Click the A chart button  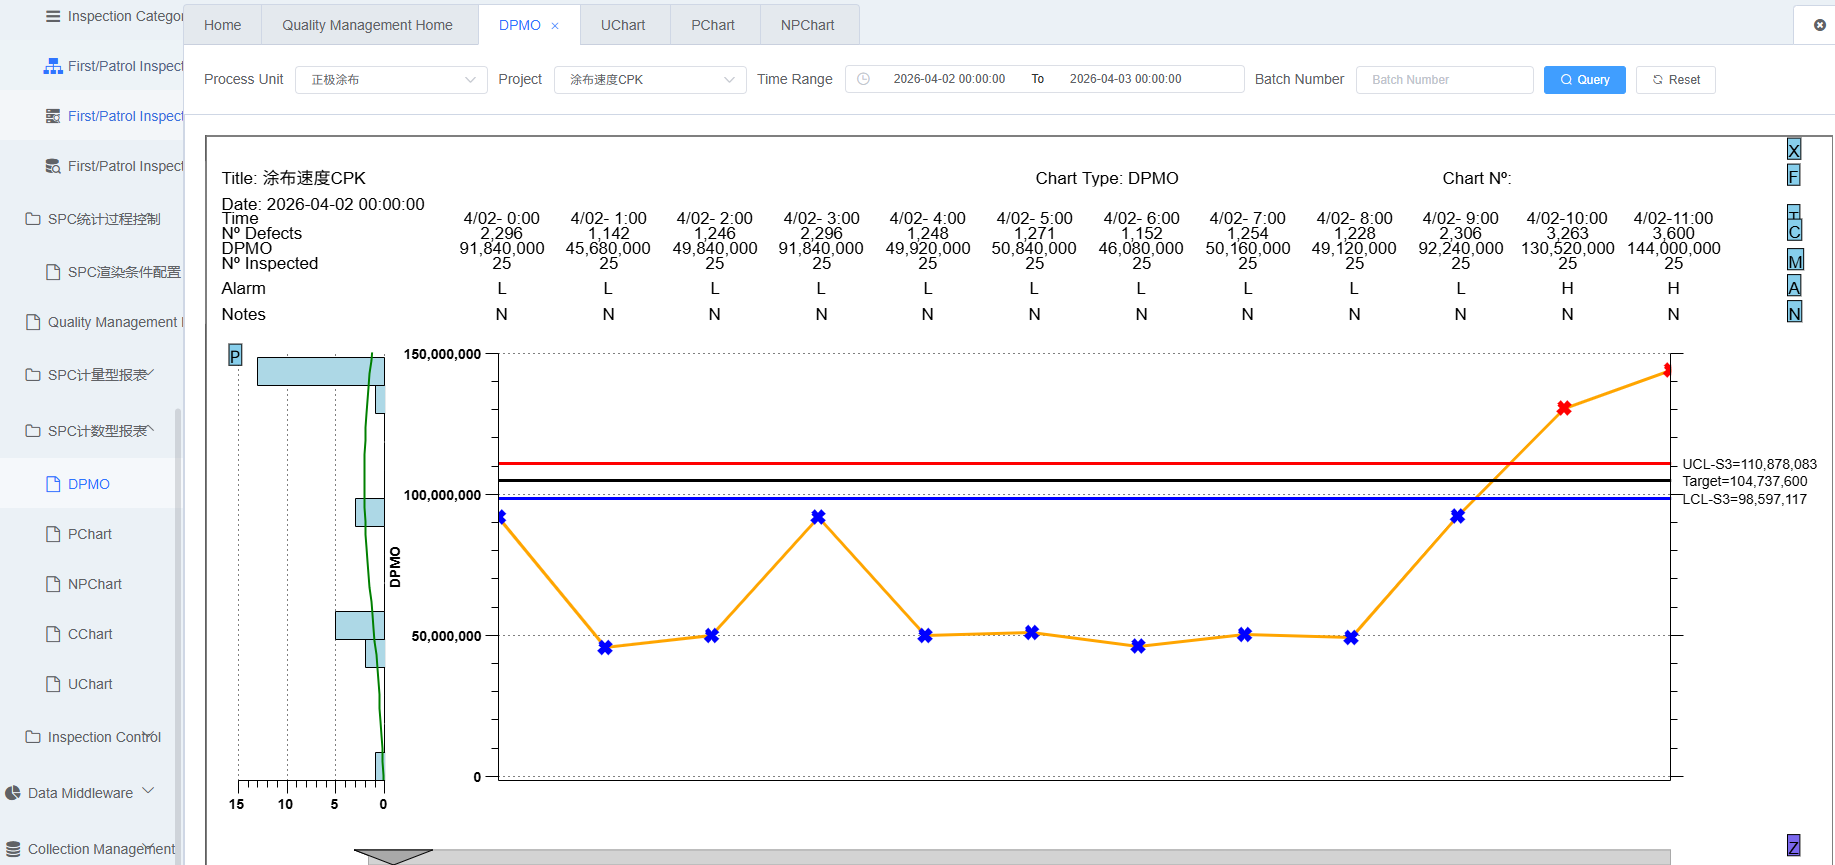(1794, 287)
